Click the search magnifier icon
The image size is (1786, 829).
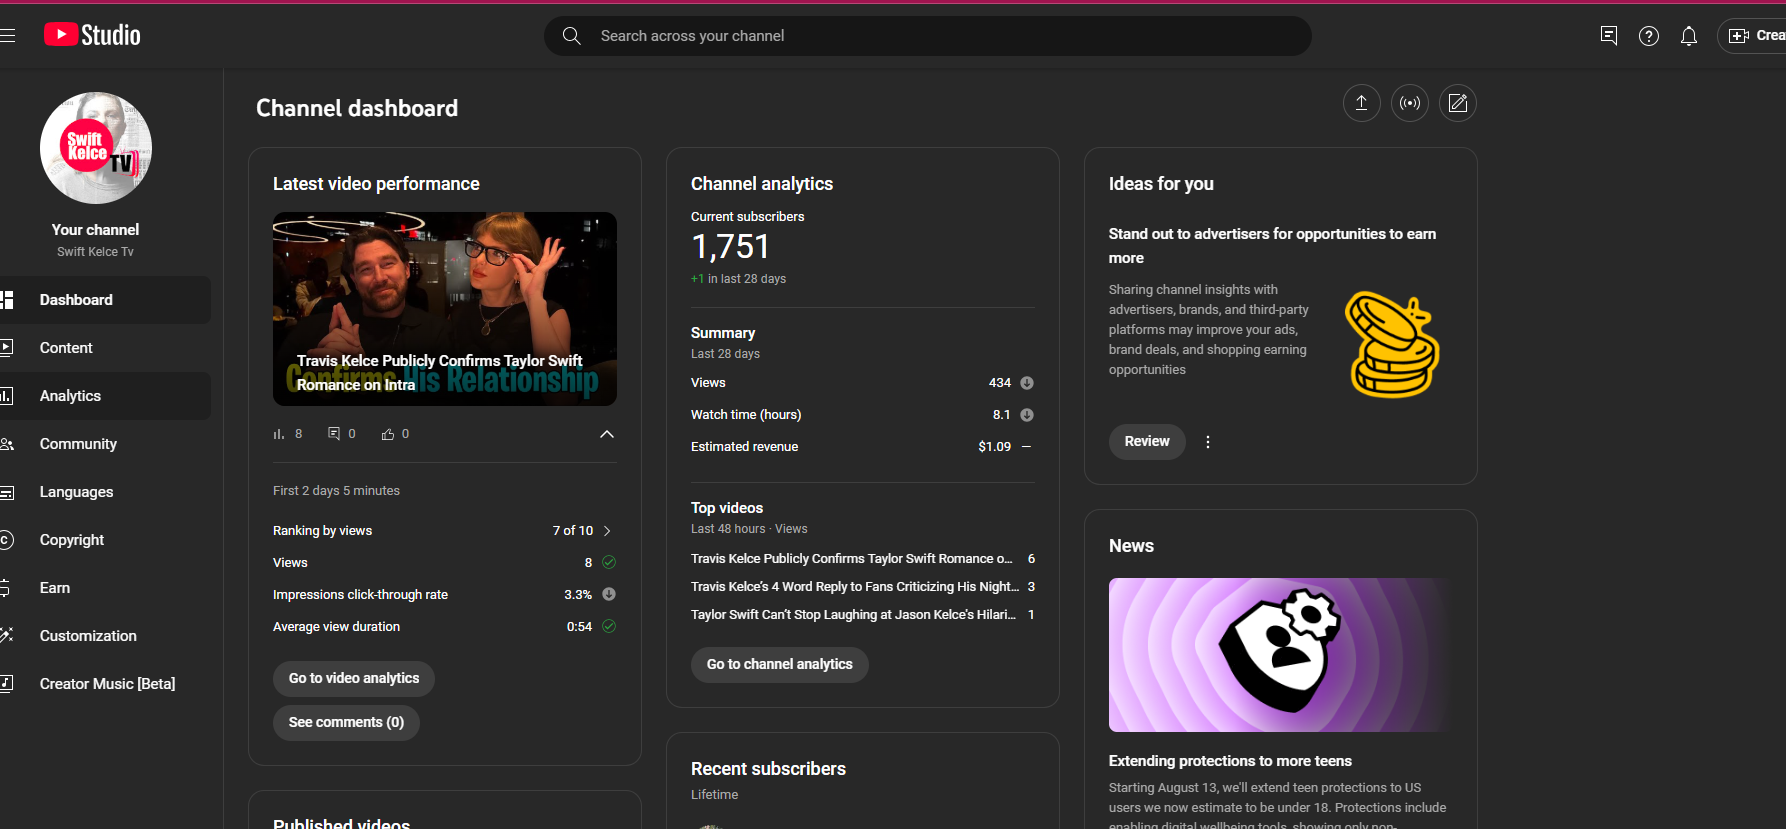tap(571, 36)
